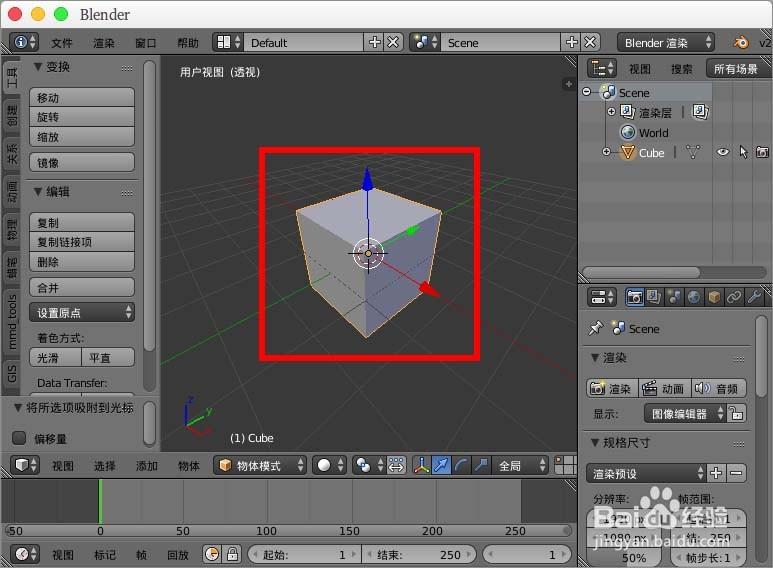Screen dimensions: 773x568
Task: Open the Blender 渲染 engine dropdown
Action: [666, 42]
